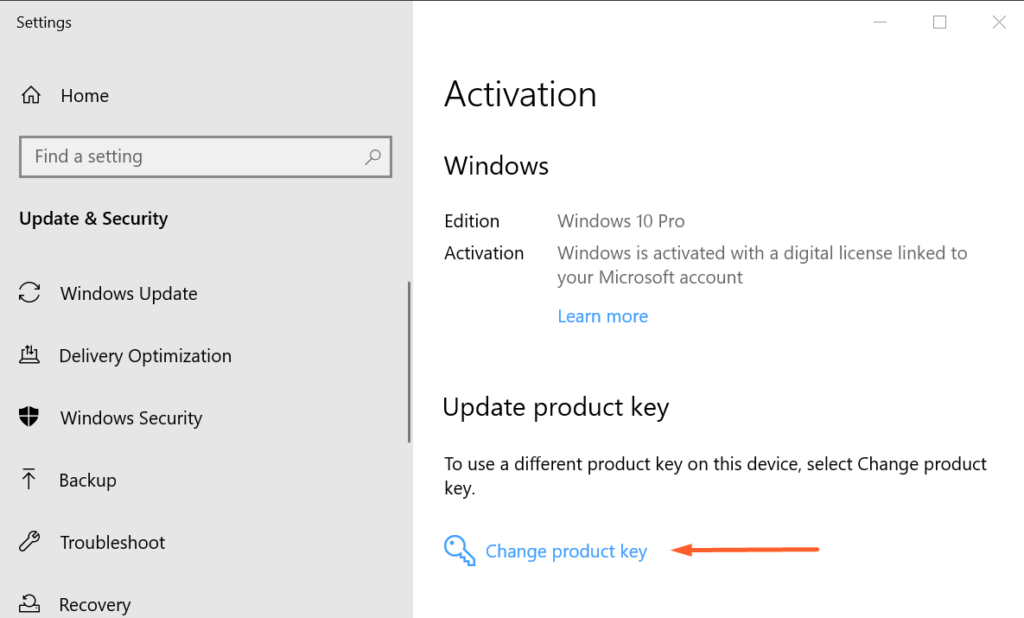Focus the Find a setting field
The image size is (1024, 618).
206,157
